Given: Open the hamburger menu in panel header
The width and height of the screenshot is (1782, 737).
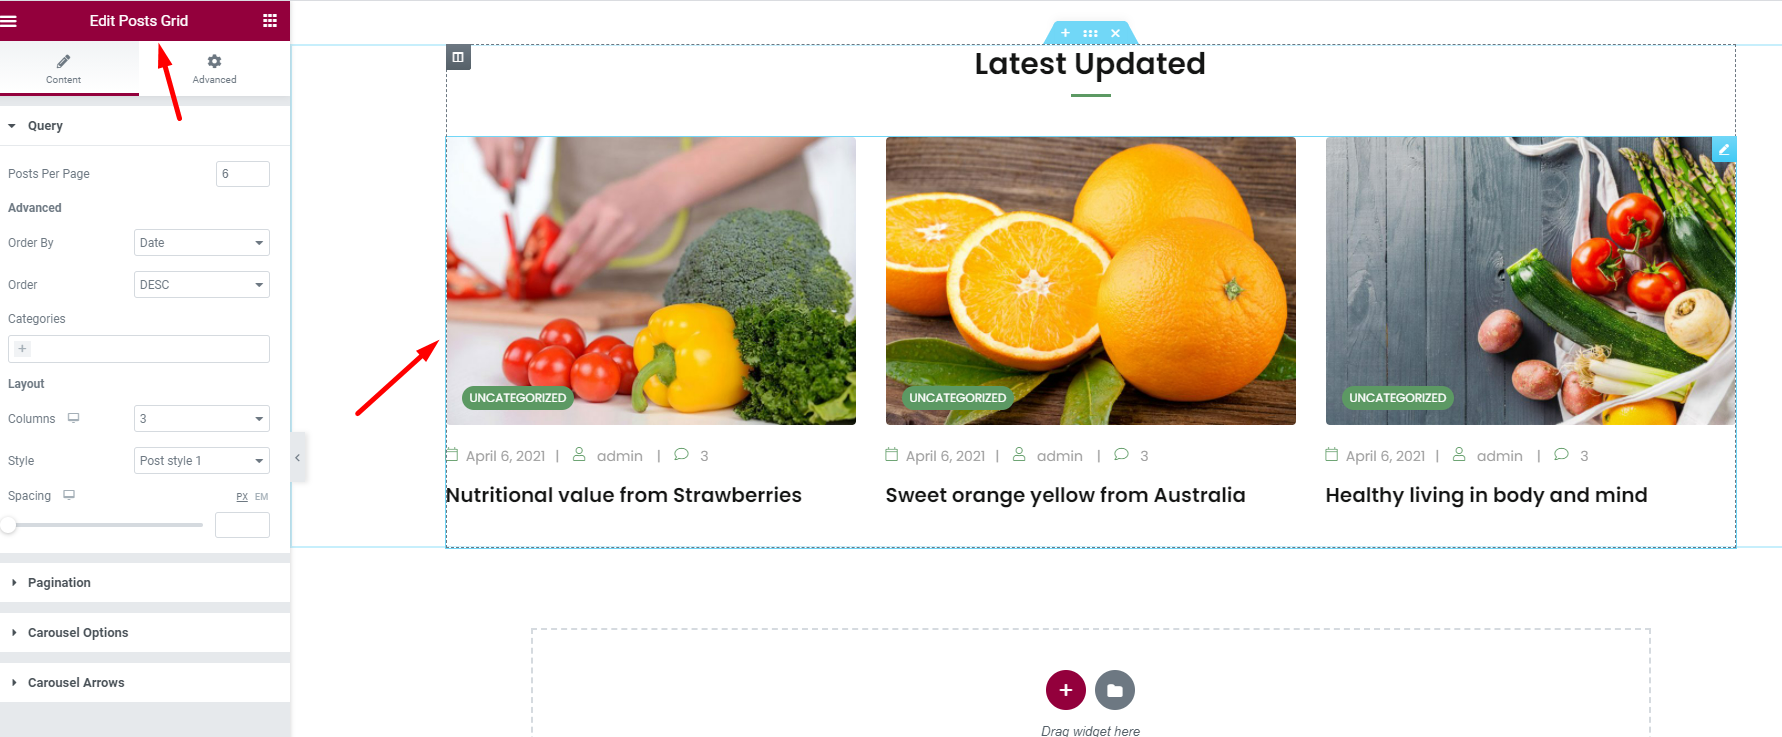Looking at the screenshot, I should coord(9,20).
